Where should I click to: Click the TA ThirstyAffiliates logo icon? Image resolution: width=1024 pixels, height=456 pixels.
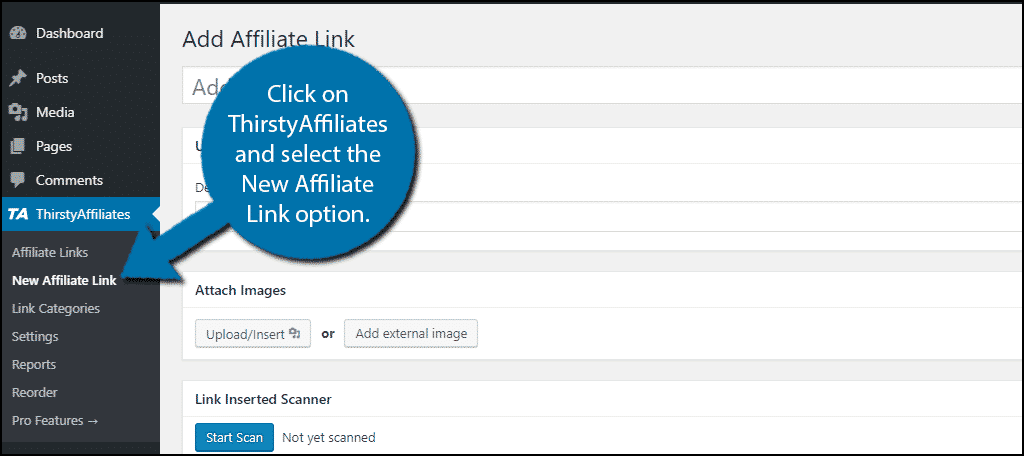(18, 214)
